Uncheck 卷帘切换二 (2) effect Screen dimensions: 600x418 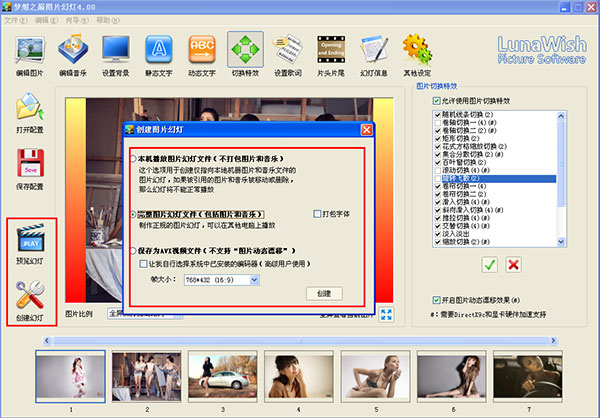click(438, 194)
